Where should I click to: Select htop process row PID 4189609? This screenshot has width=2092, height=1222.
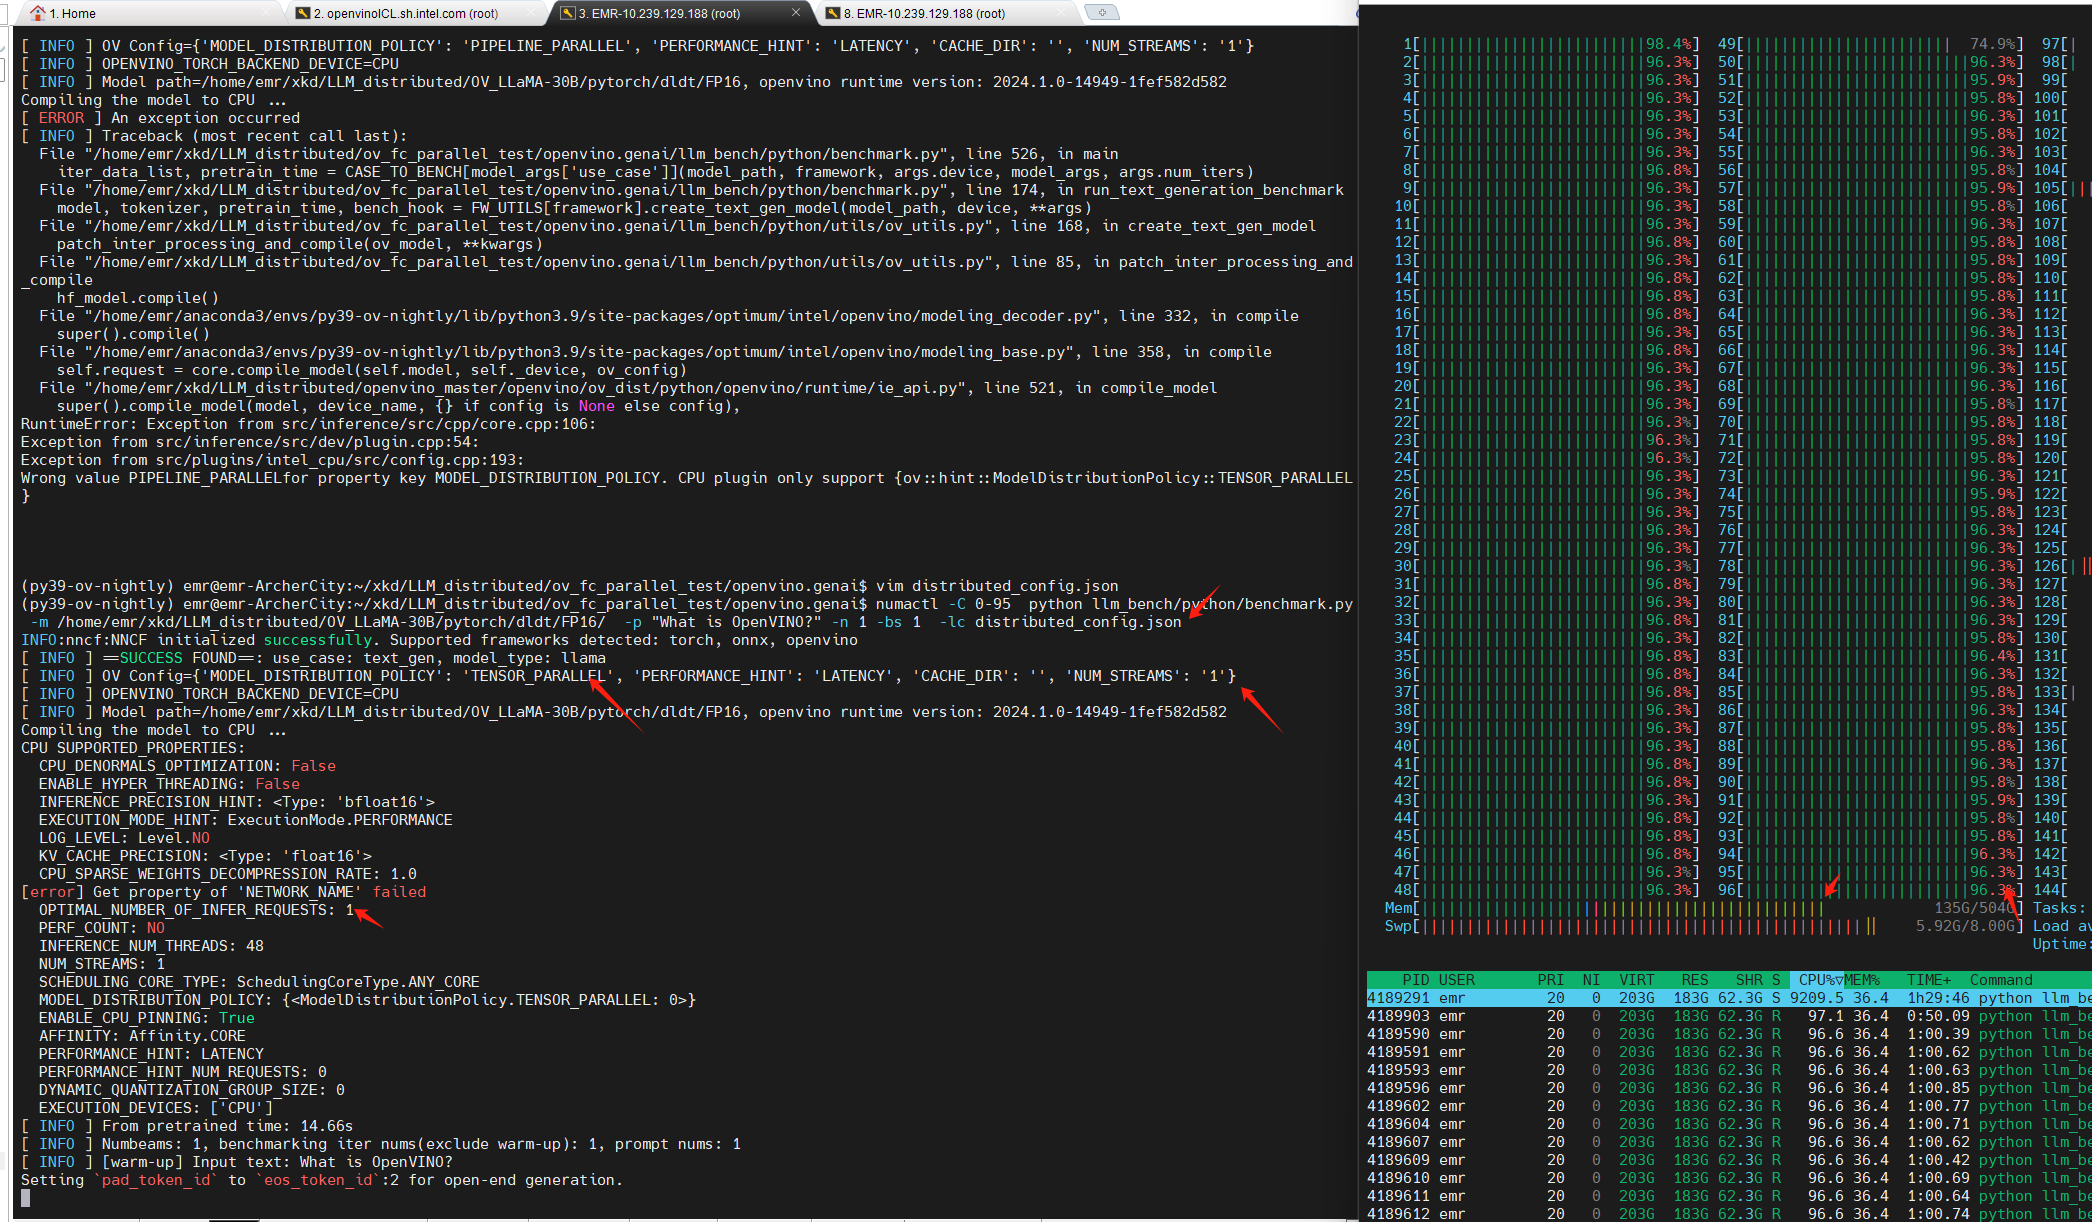pos(1729,1160)
